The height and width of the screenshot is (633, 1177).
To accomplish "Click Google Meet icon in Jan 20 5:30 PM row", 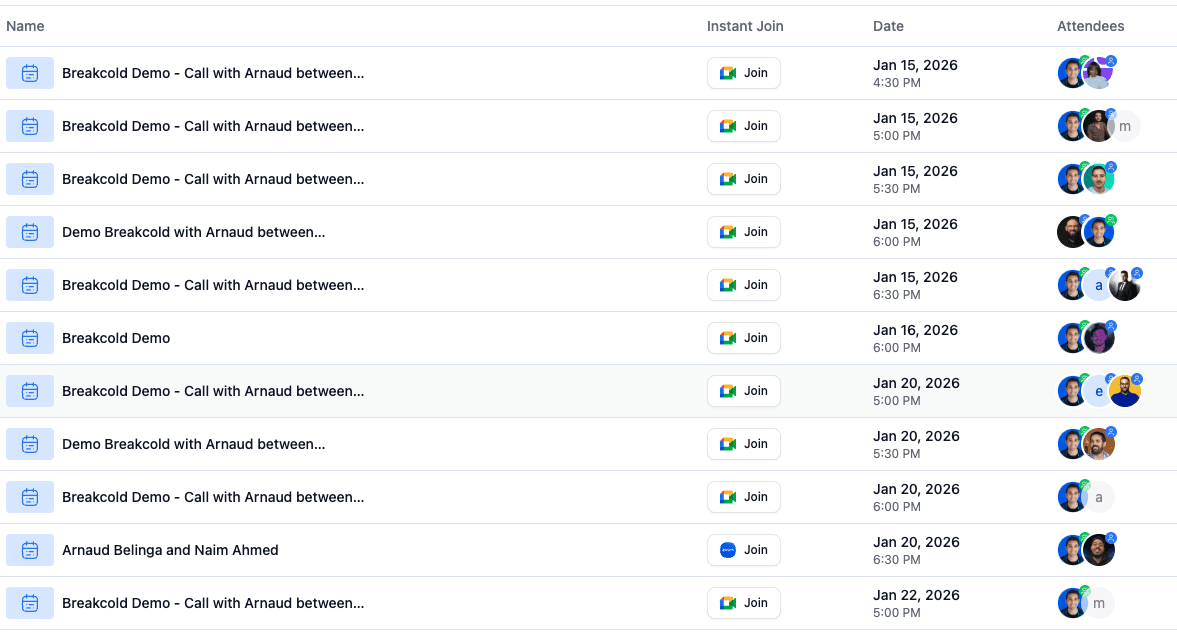I will point(728,444).
